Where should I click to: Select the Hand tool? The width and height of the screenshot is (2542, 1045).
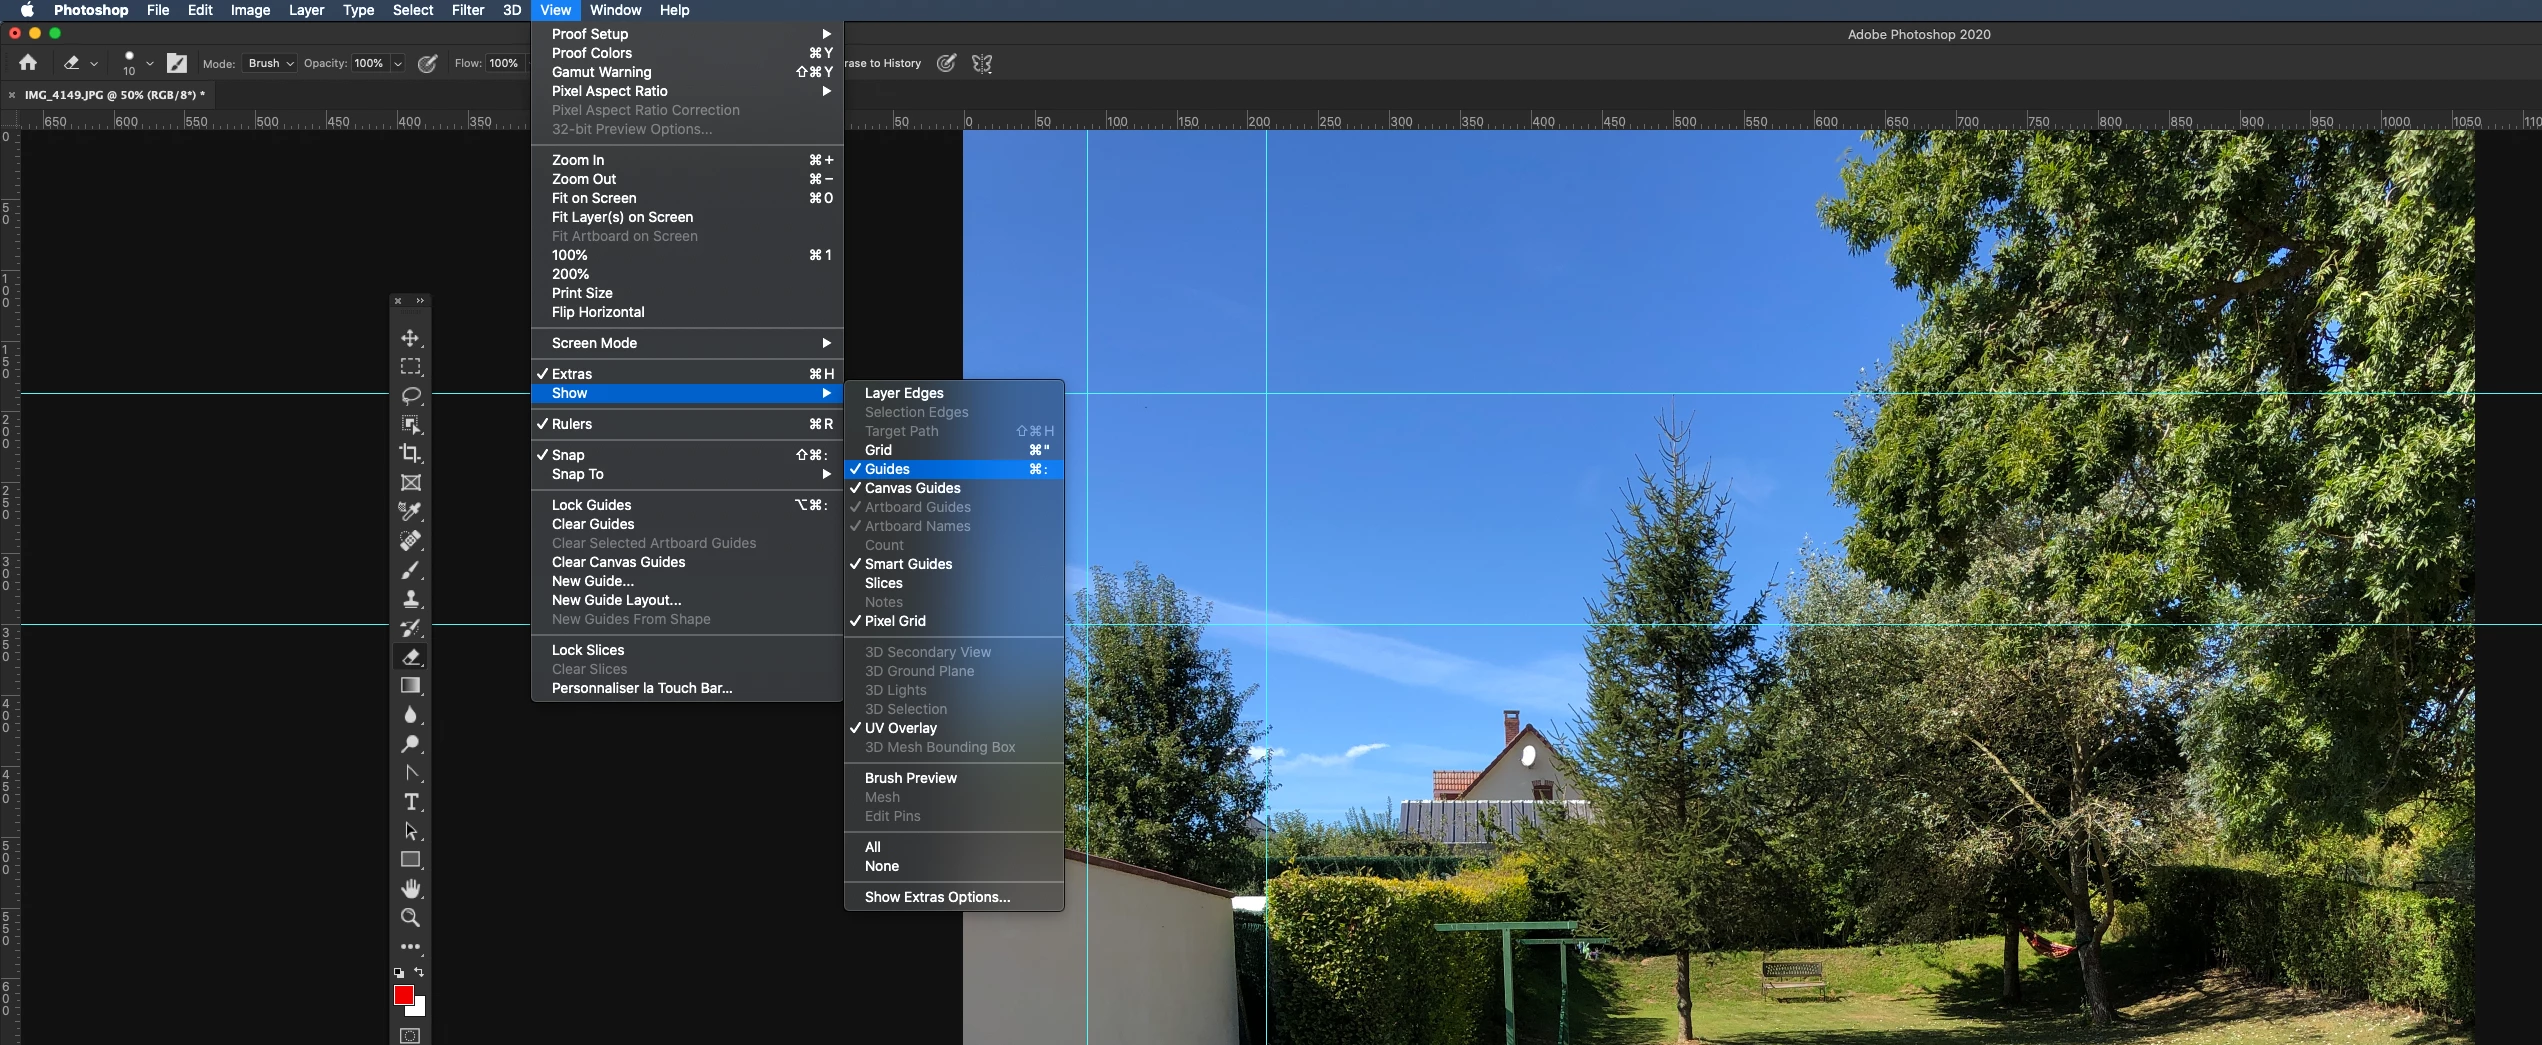click(410, 889)
